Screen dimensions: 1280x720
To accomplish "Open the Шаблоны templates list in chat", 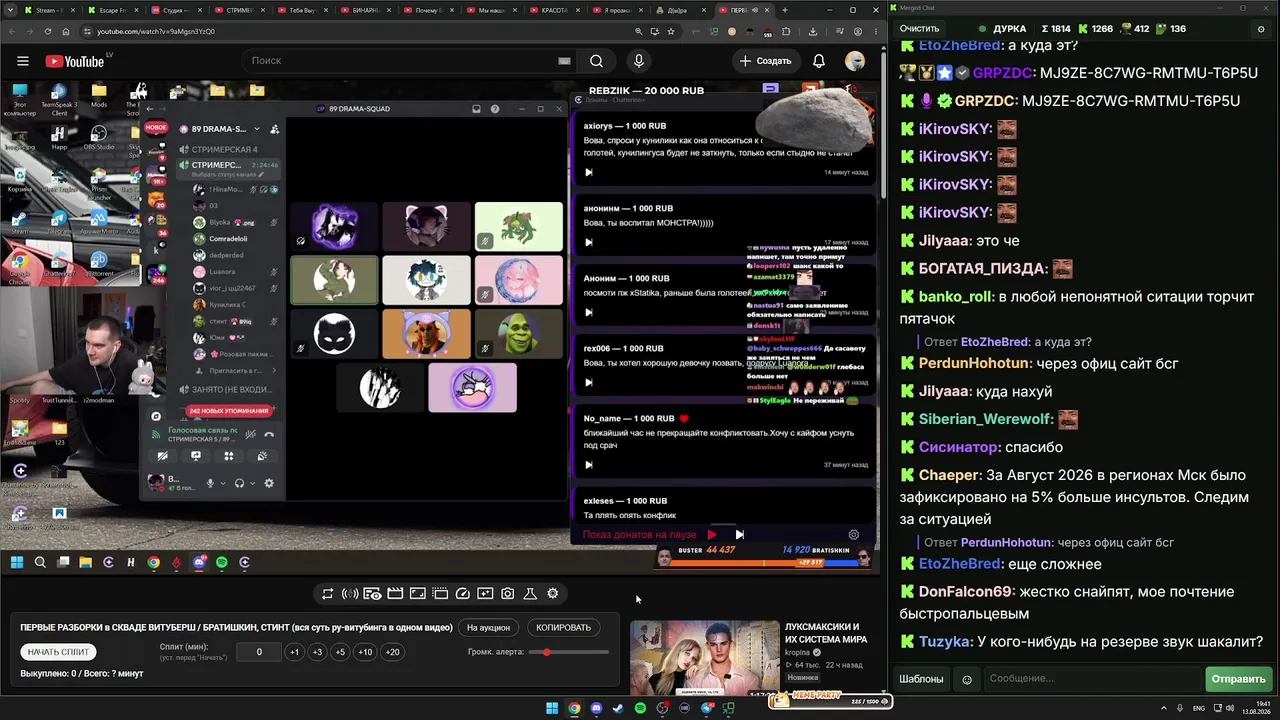I will (x=921, y=679).
